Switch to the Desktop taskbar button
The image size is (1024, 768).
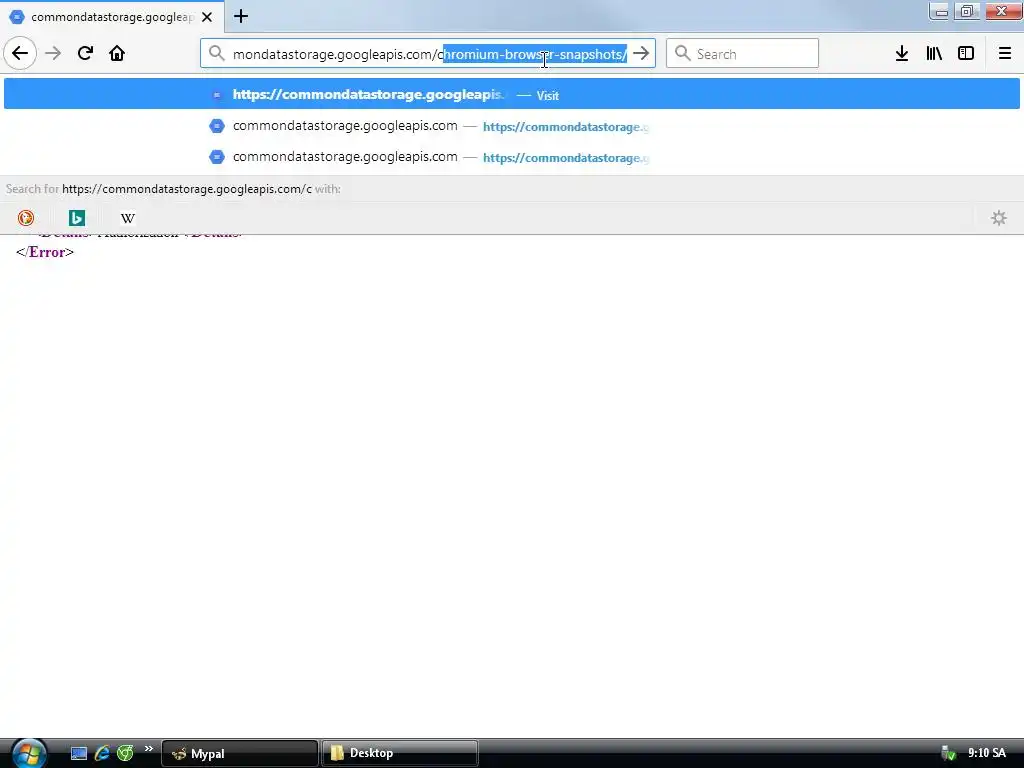[x=400, y=754]
